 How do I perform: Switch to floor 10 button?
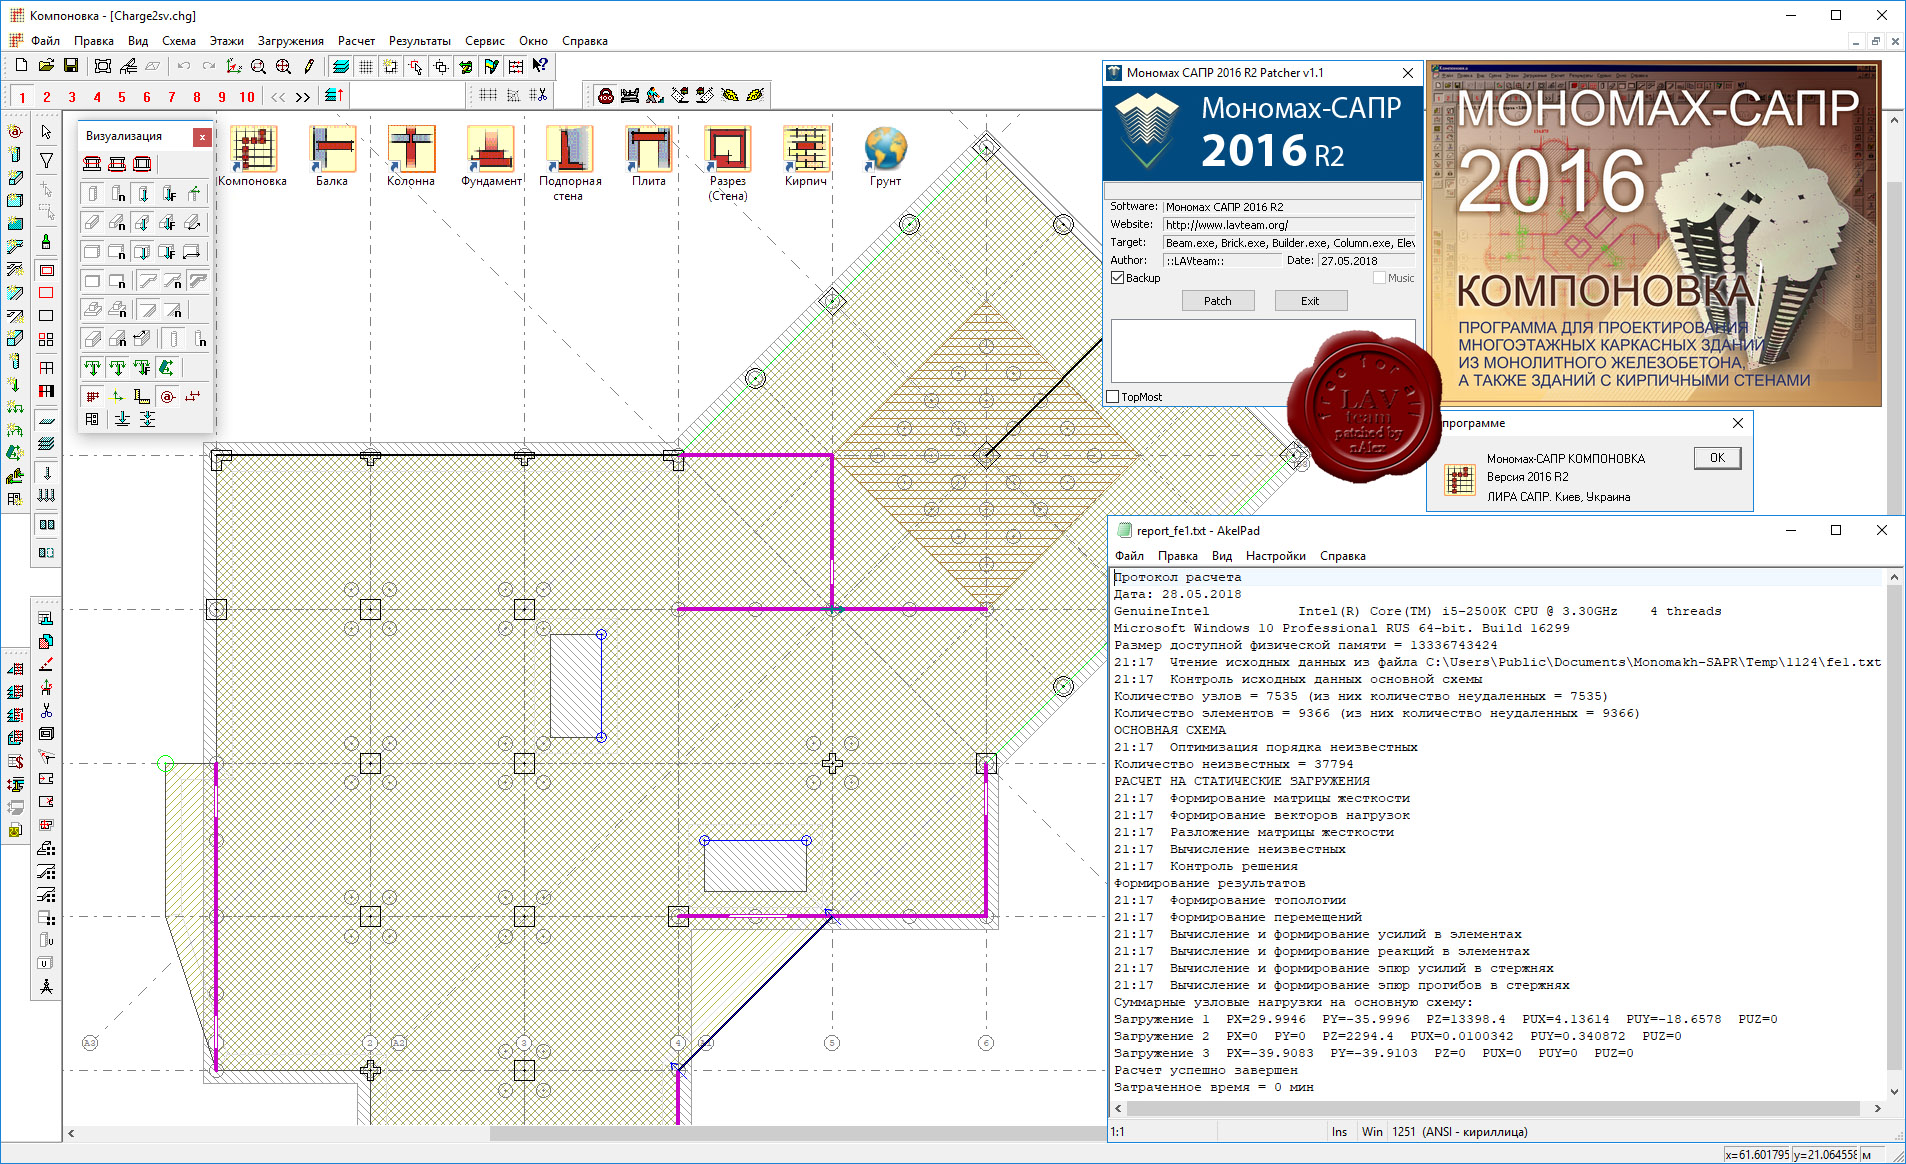tap(247, 97)
